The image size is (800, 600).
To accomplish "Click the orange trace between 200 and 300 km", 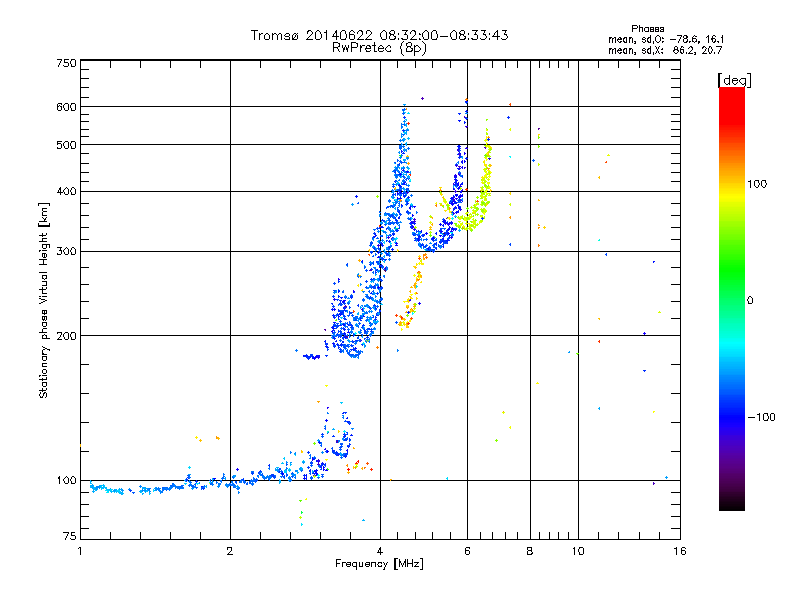I will pos(411,292).
